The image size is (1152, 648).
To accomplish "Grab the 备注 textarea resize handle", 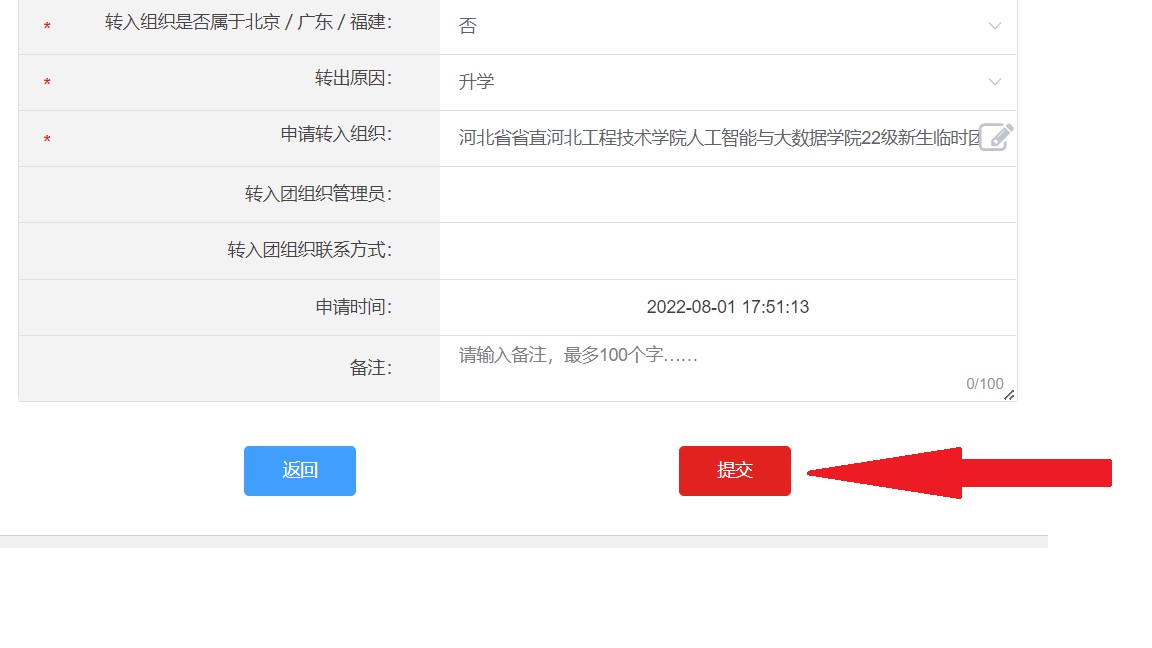I will click(1008, 395).
